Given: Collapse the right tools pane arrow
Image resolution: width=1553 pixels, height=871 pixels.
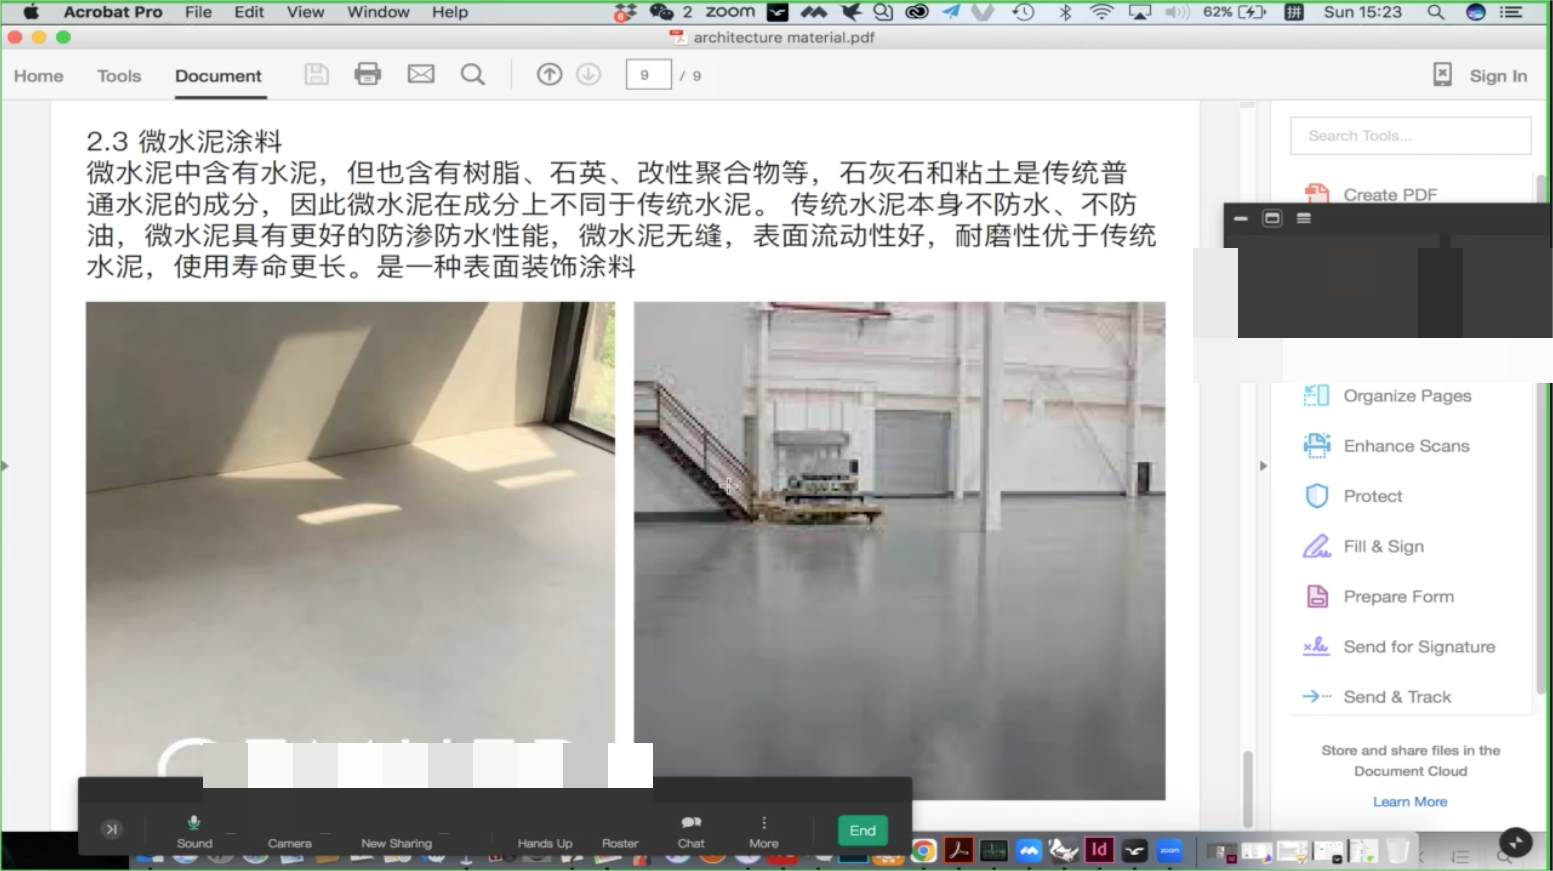Looking at the screenshot, I should click(1263, 466).
